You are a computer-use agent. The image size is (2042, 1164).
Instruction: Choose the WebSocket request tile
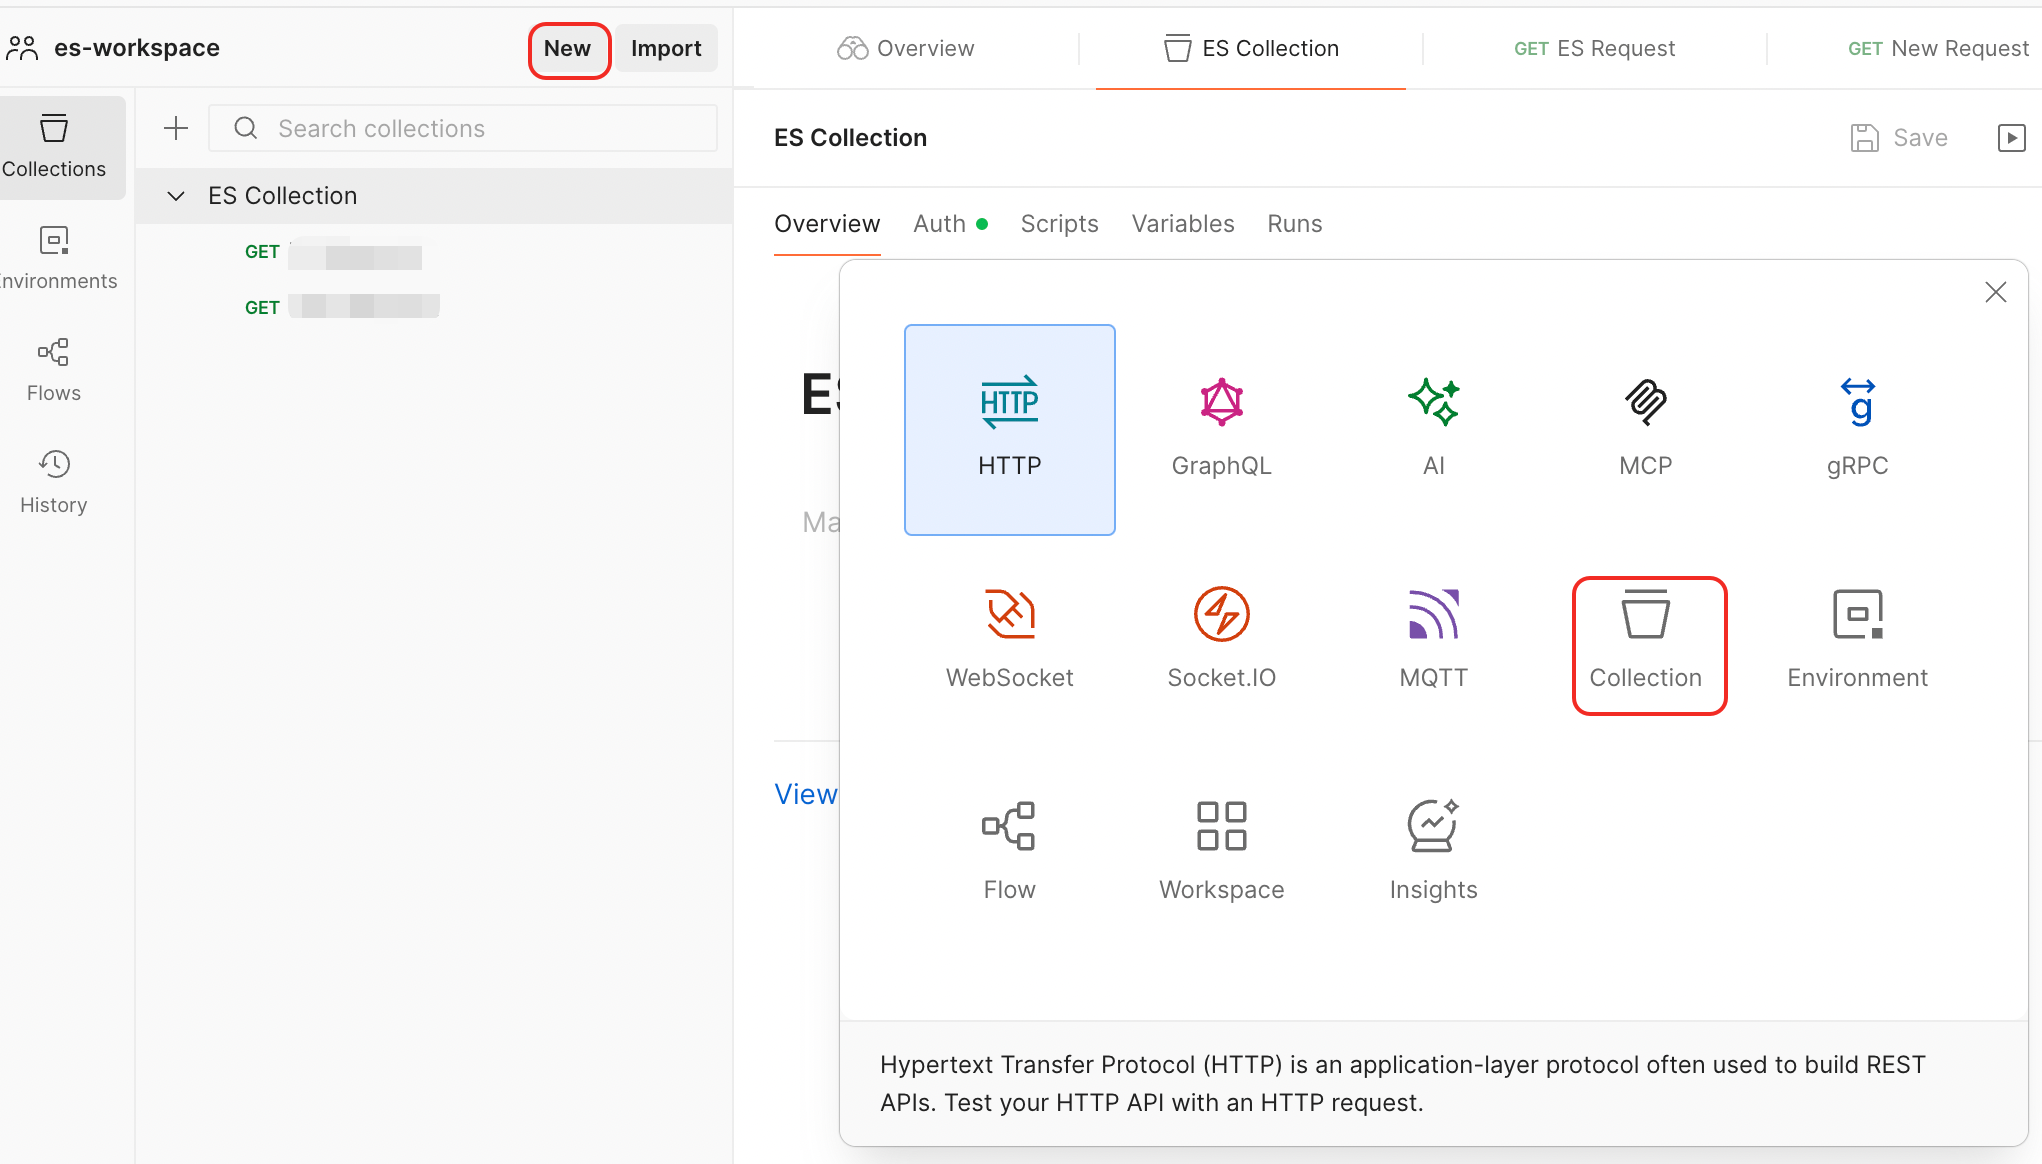coord(1010,642)
